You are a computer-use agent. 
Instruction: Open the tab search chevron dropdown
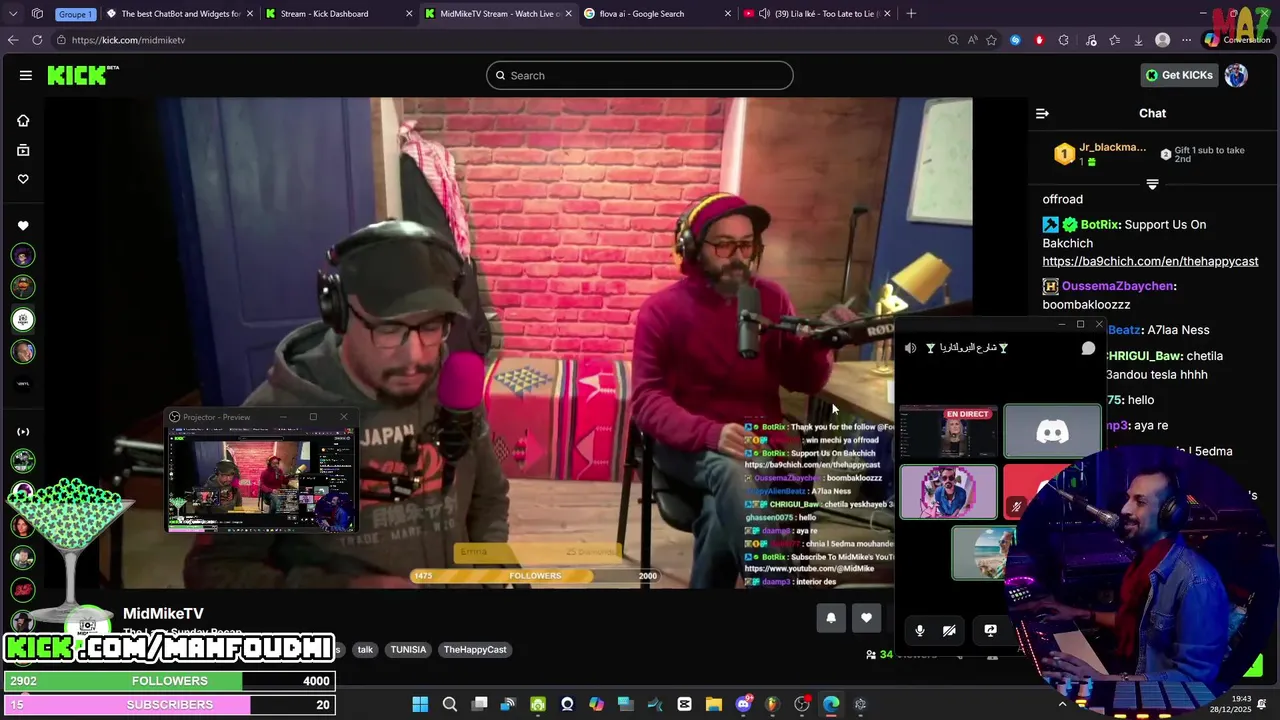[x=13, y=14]
